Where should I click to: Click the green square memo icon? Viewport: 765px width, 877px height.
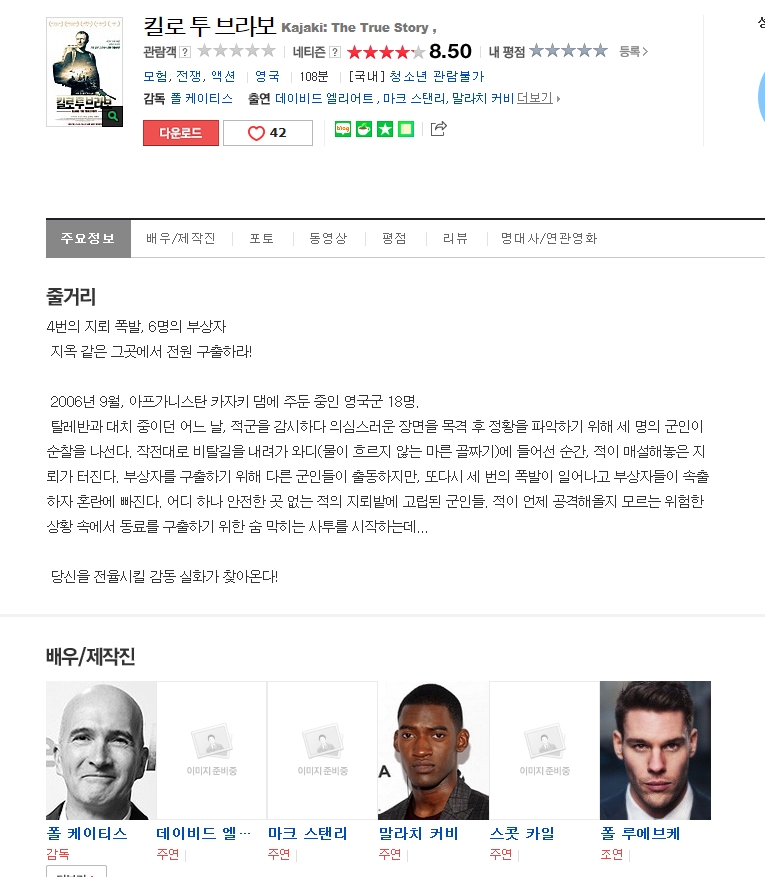[406, 129]
